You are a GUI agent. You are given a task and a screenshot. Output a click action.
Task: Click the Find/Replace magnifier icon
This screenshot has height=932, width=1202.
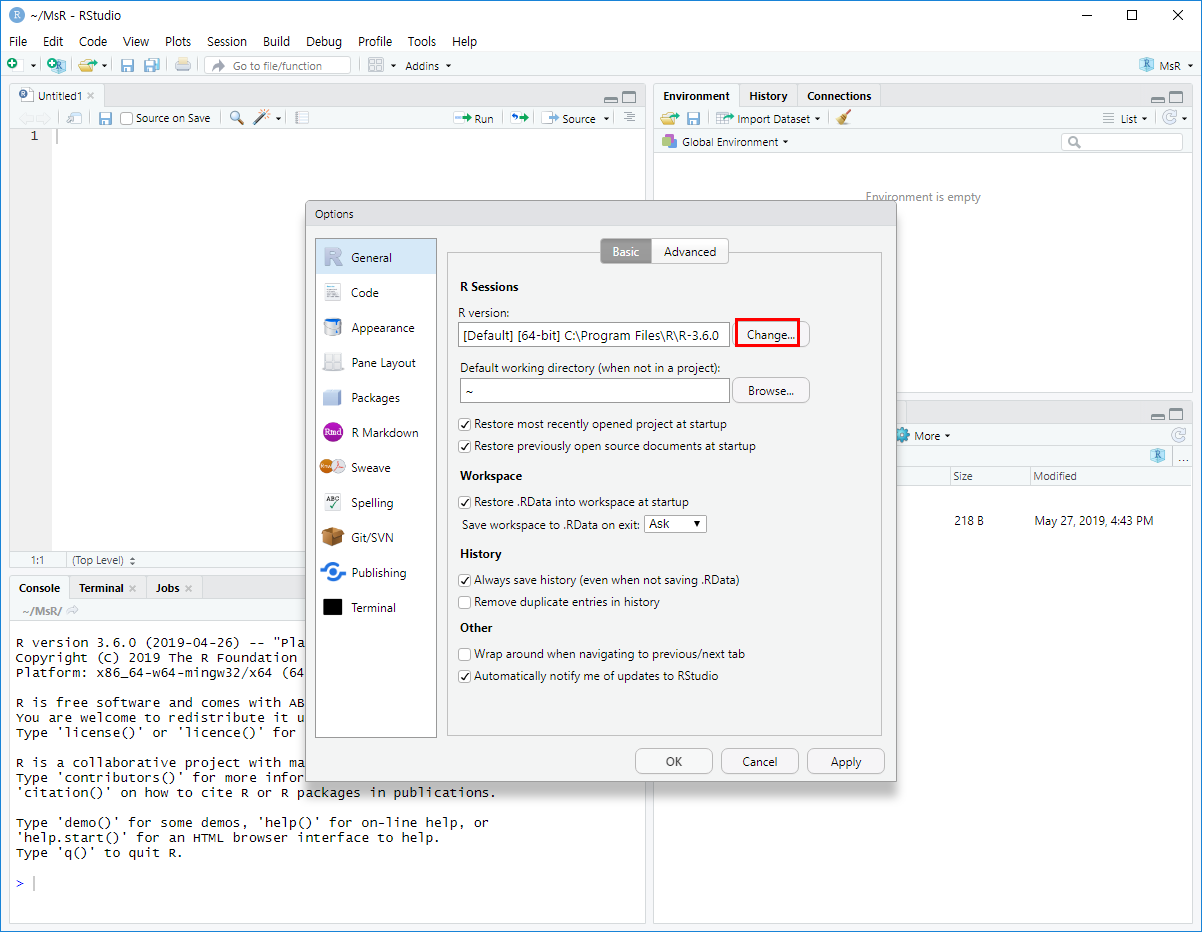coord(236,118)
